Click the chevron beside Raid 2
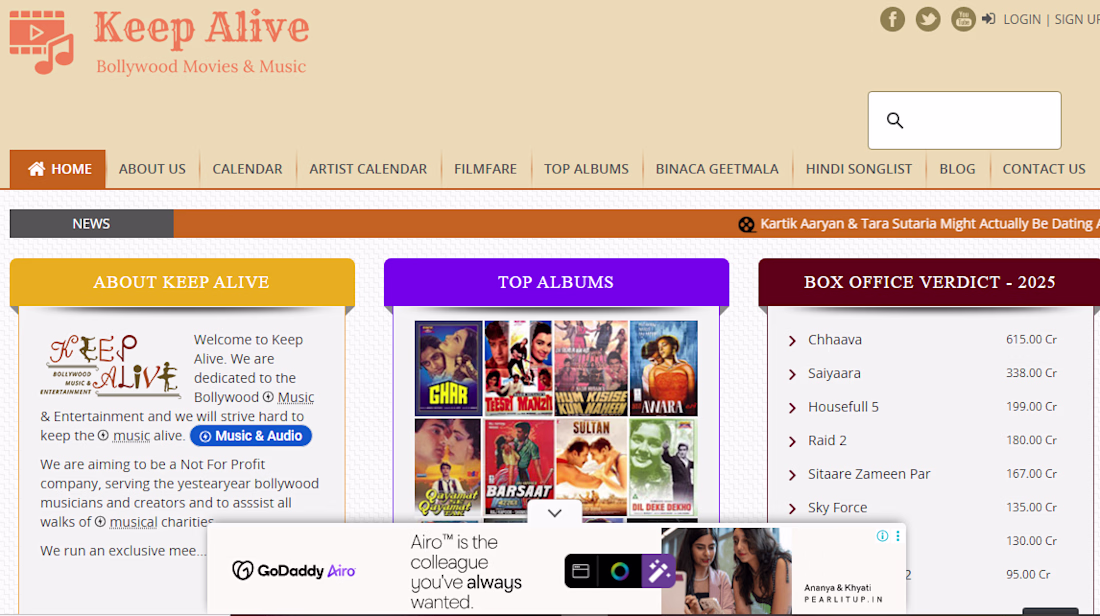Viewport: 1100px width, 616px height. pos(792,442)
